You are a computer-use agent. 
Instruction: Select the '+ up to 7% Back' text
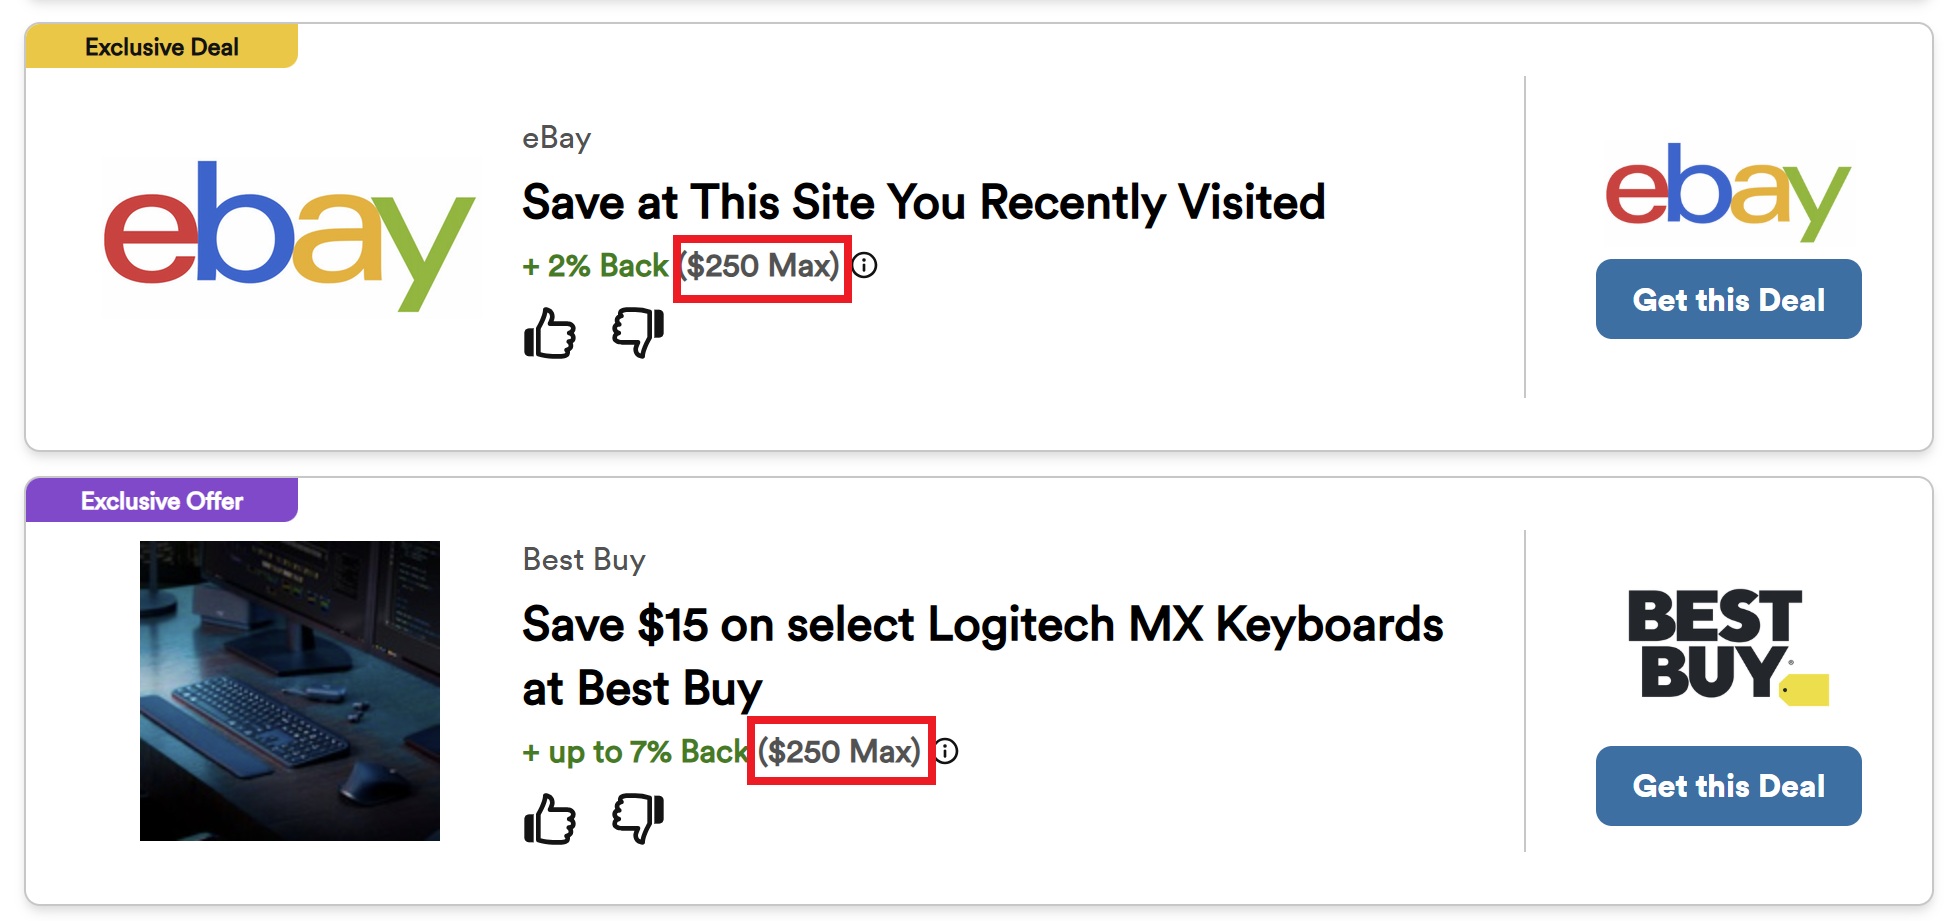[x=634, y=752]
